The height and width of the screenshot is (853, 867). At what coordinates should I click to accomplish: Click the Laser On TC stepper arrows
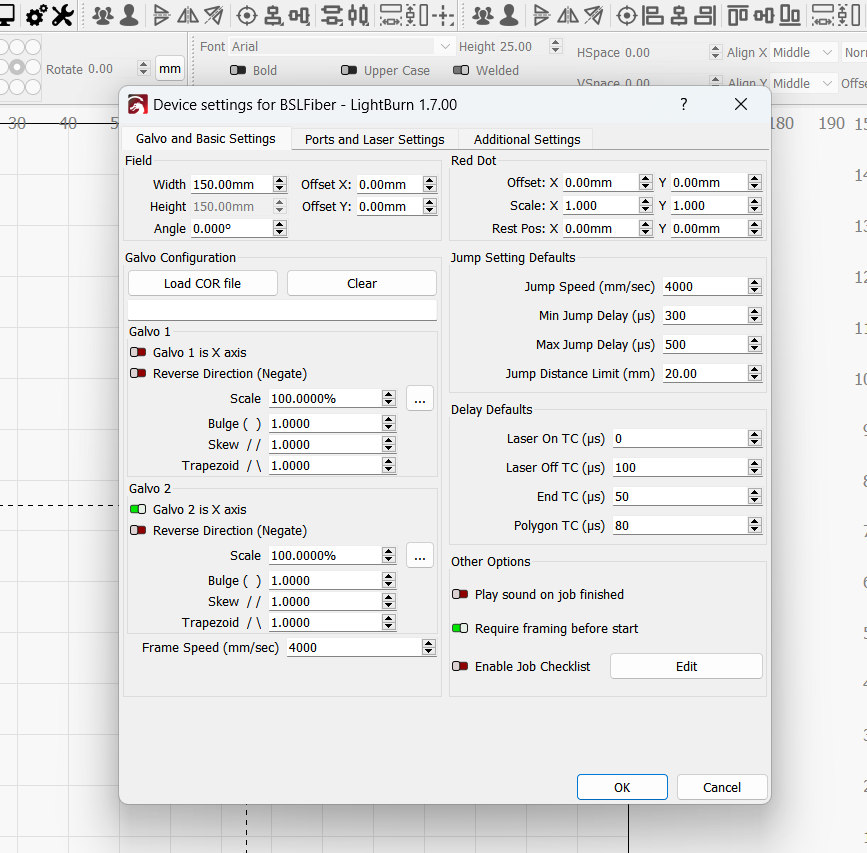pyautogui.click(x=755, y=438)
